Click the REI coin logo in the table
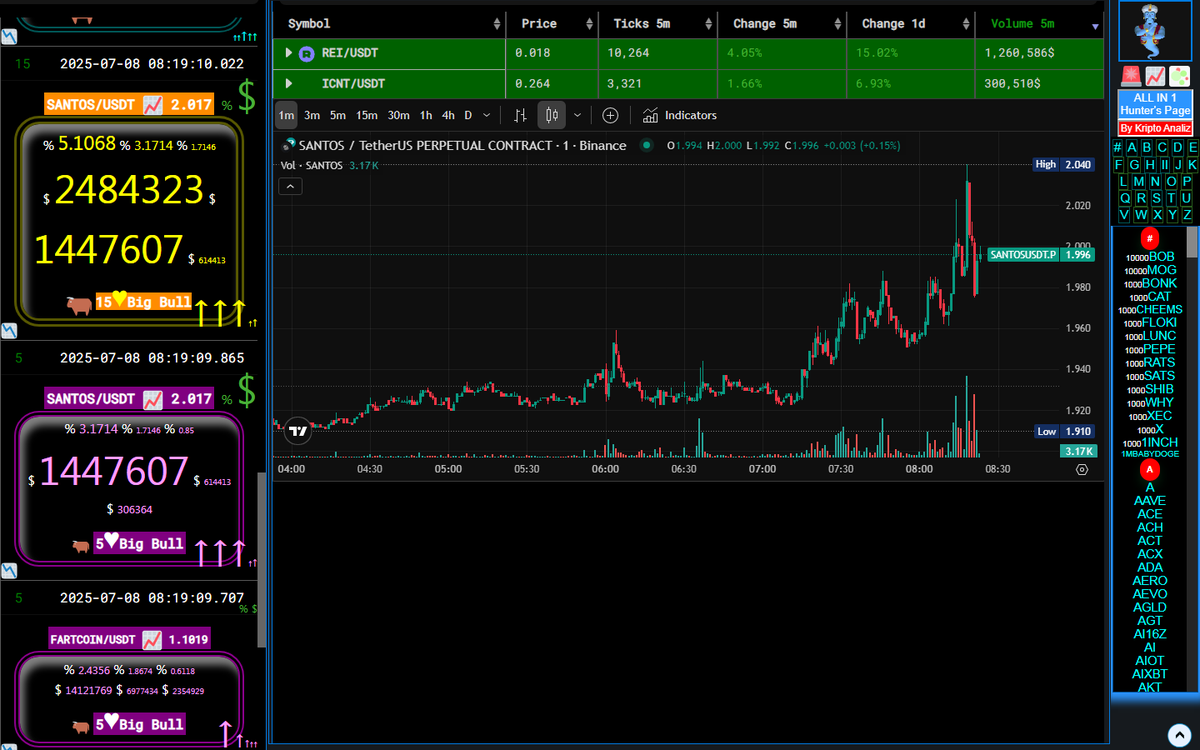Image resolution: width=1200 pixels, height=750 pixels. pyautogui.click(x=307, y=52)
